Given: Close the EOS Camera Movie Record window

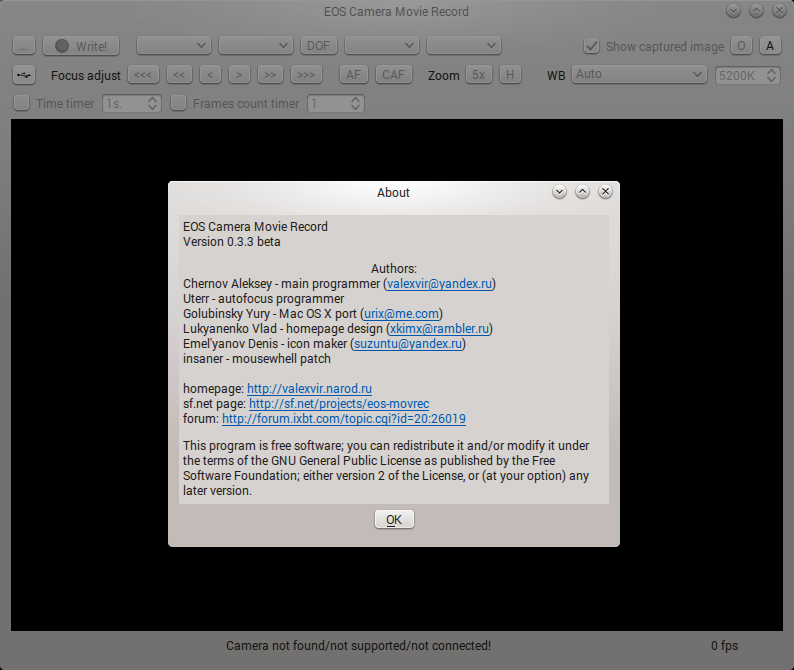Looking at the screenshot, I should click(x=779, y=11).
